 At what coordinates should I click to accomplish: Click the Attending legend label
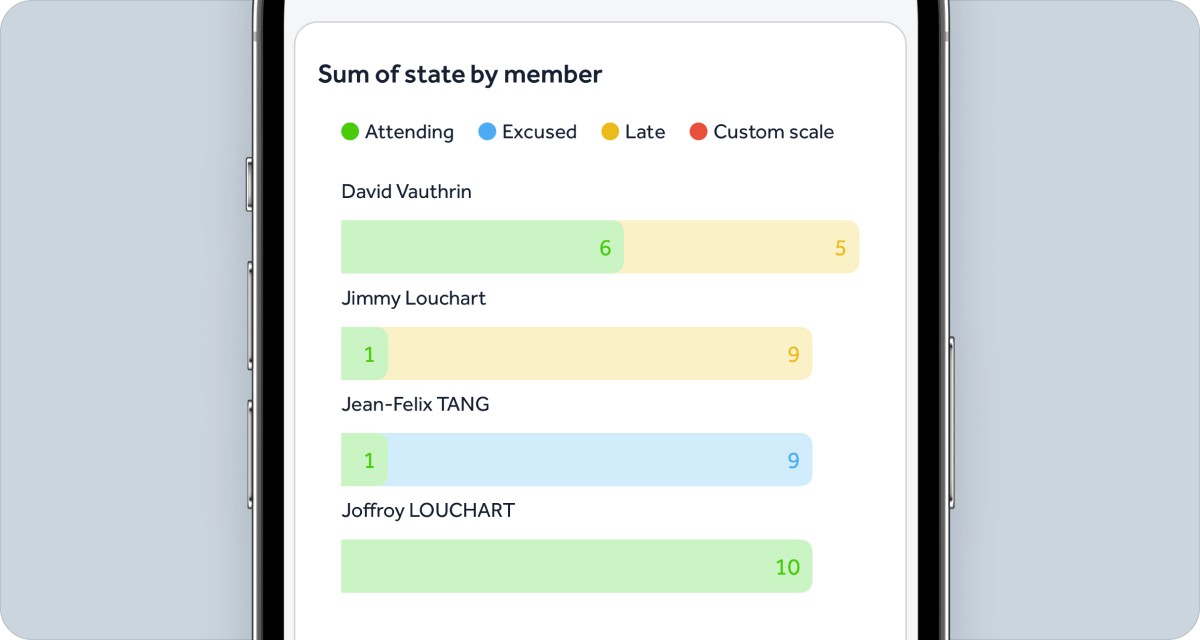409,132
